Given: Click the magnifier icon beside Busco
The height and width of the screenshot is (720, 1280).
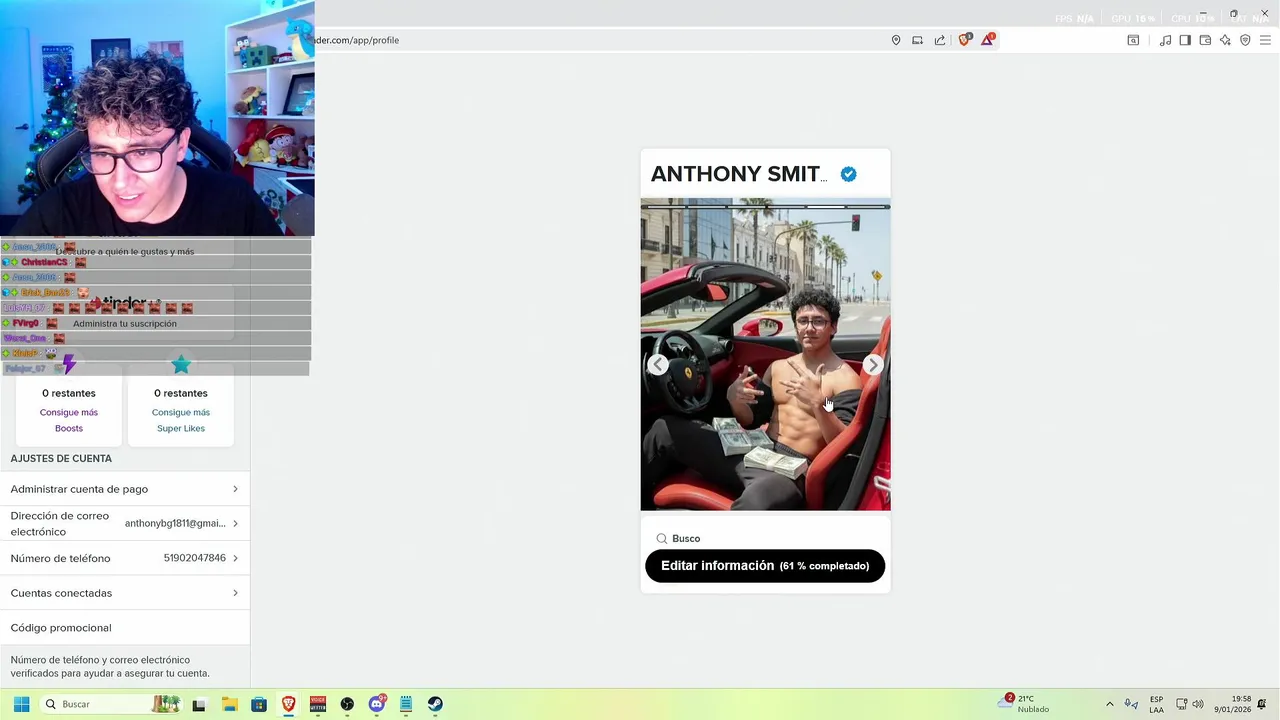Looking at the screenshot, I should click(661, 538).
